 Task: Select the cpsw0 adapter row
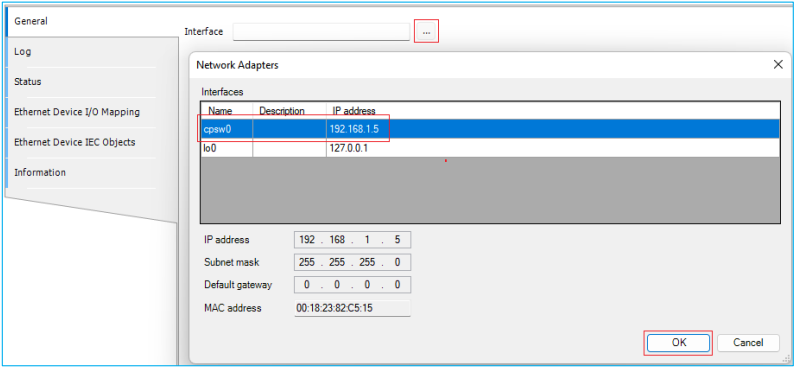point(490,129)
